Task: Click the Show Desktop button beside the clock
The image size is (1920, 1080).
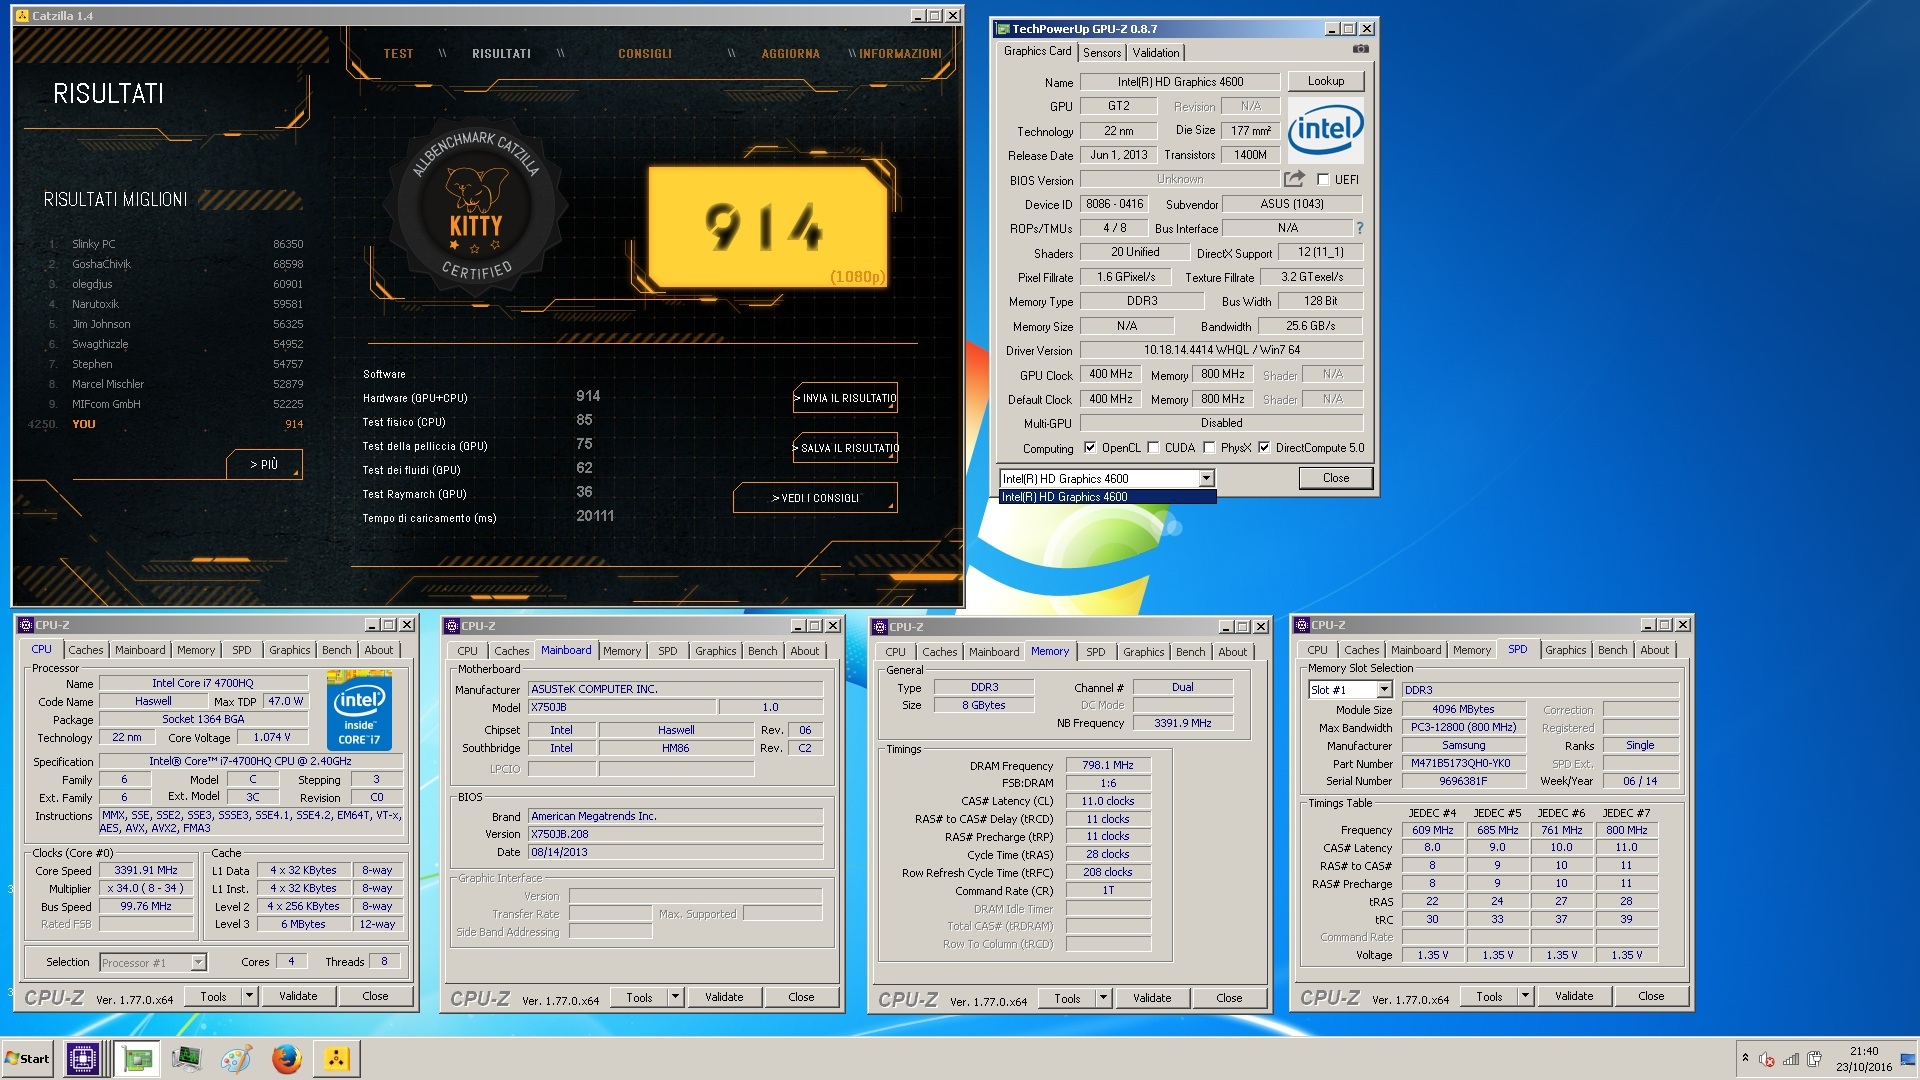Action: click(1908, 1058)
